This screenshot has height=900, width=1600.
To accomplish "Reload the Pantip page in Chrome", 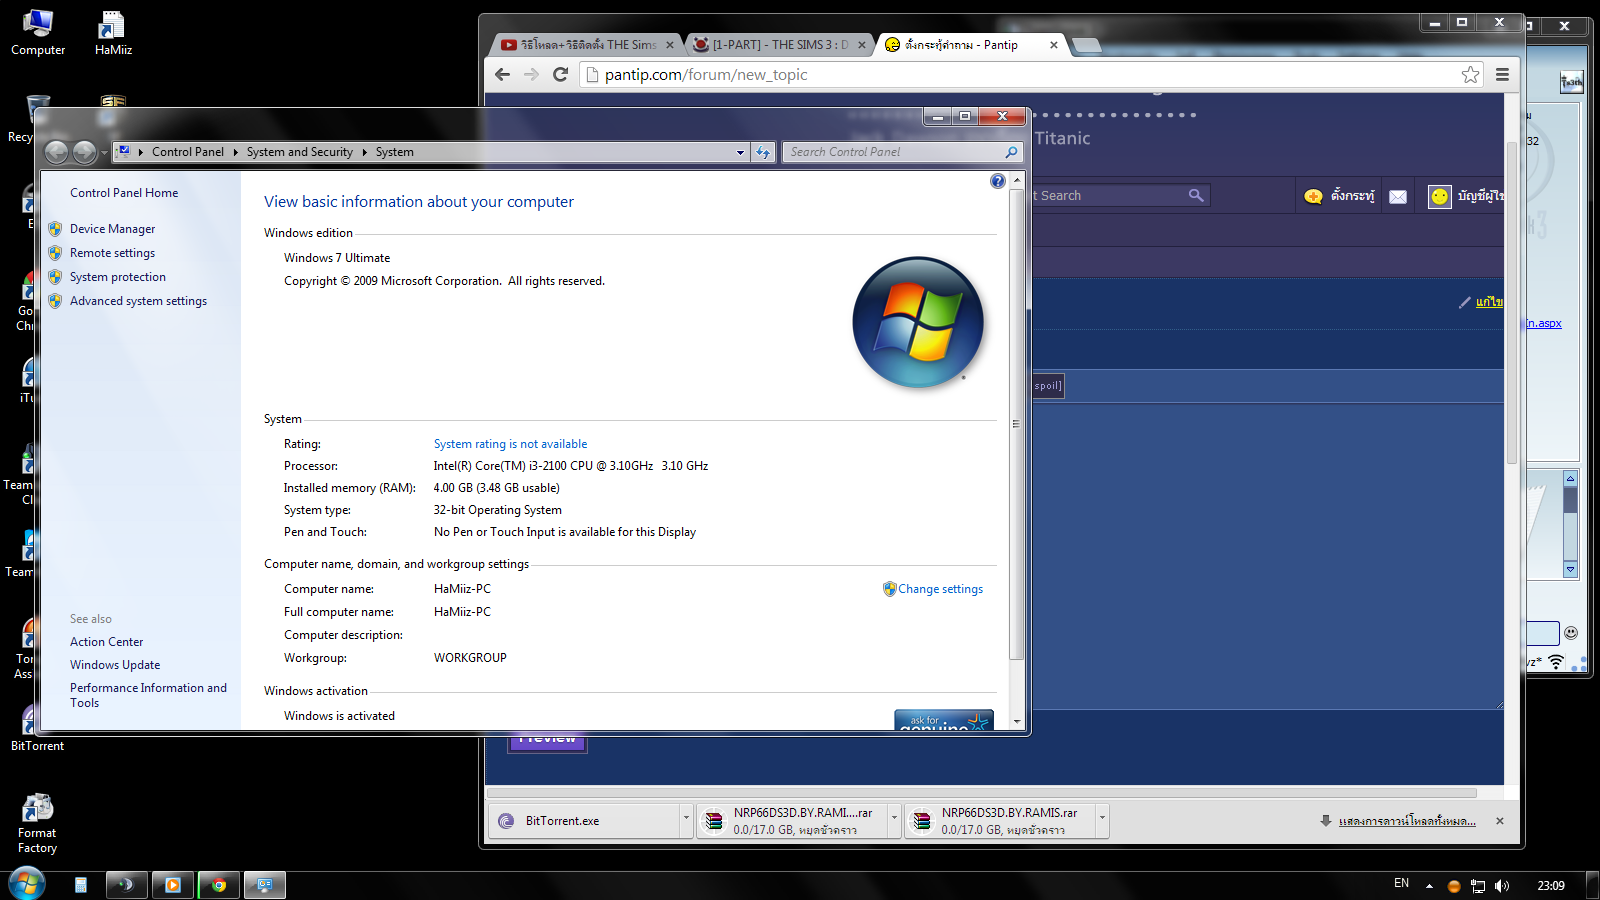I will click(x=560, y=74).
